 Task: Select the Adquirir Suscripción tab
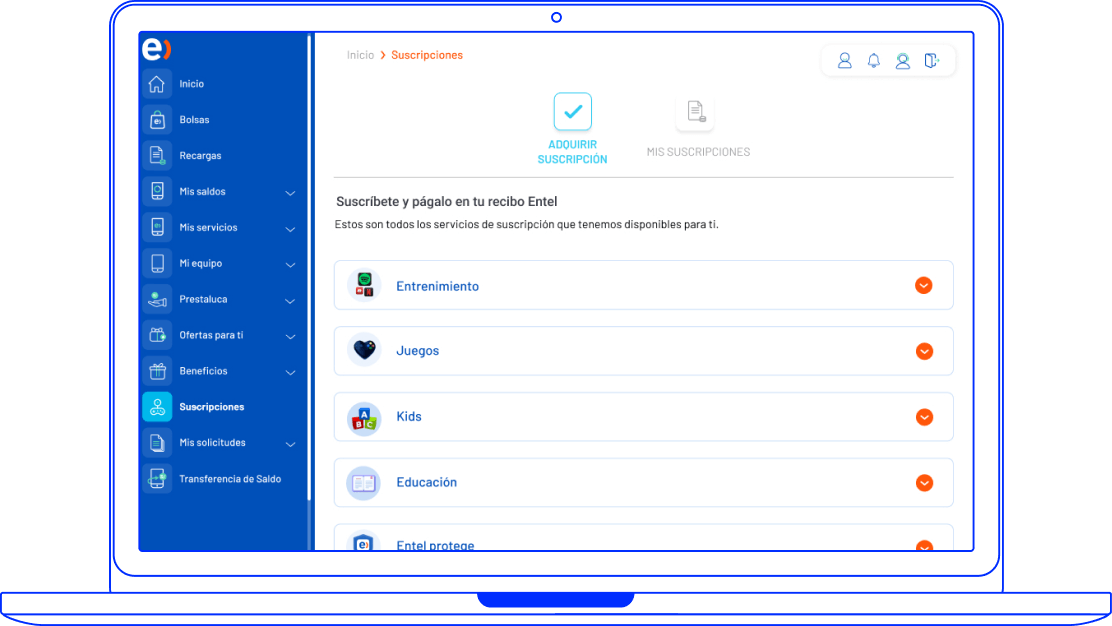[x=572, y=128]
